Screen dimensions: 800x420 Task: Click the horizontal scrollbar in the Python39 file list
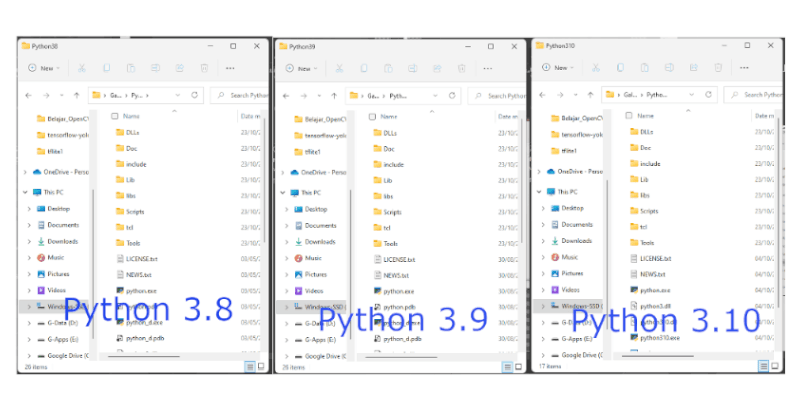[x=402, y=357]
